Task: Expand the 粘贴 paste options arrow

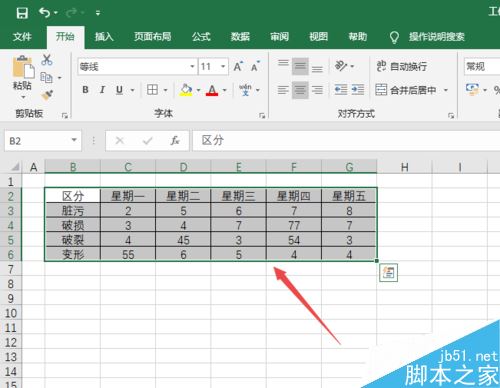Action: tap(23, 97)
